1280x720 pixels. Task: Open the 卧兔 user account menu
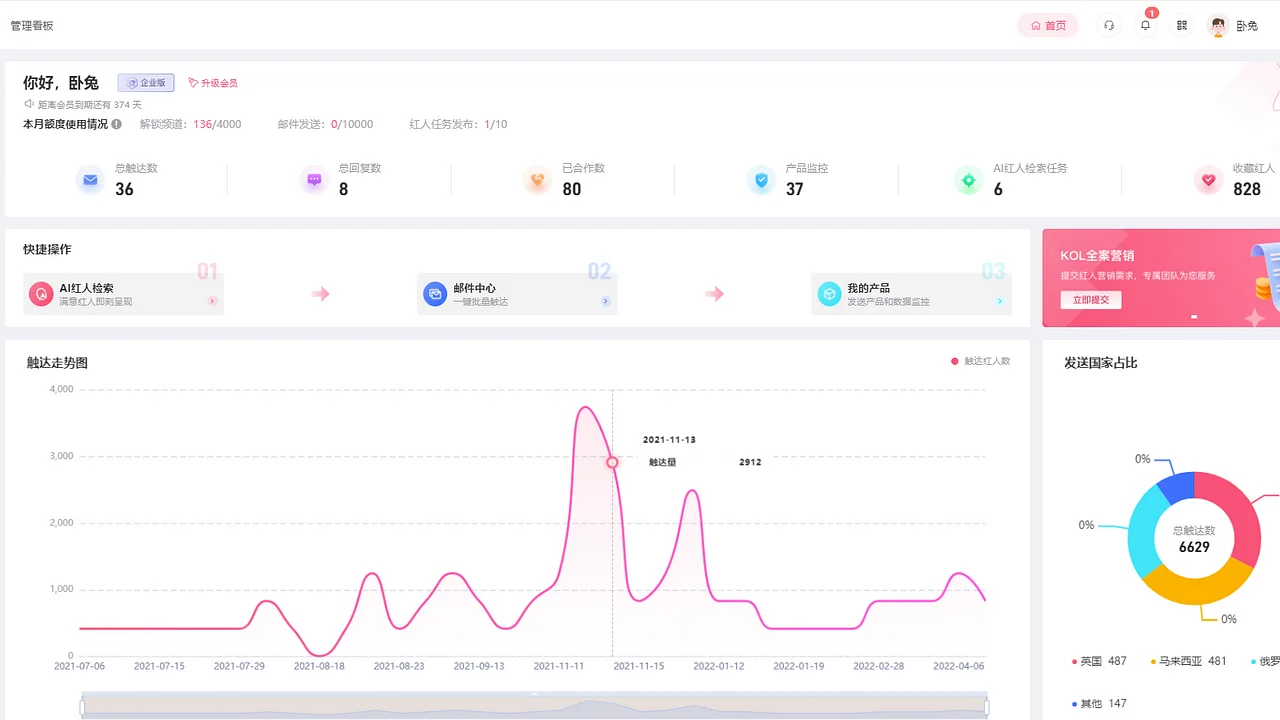(1233, 26)
